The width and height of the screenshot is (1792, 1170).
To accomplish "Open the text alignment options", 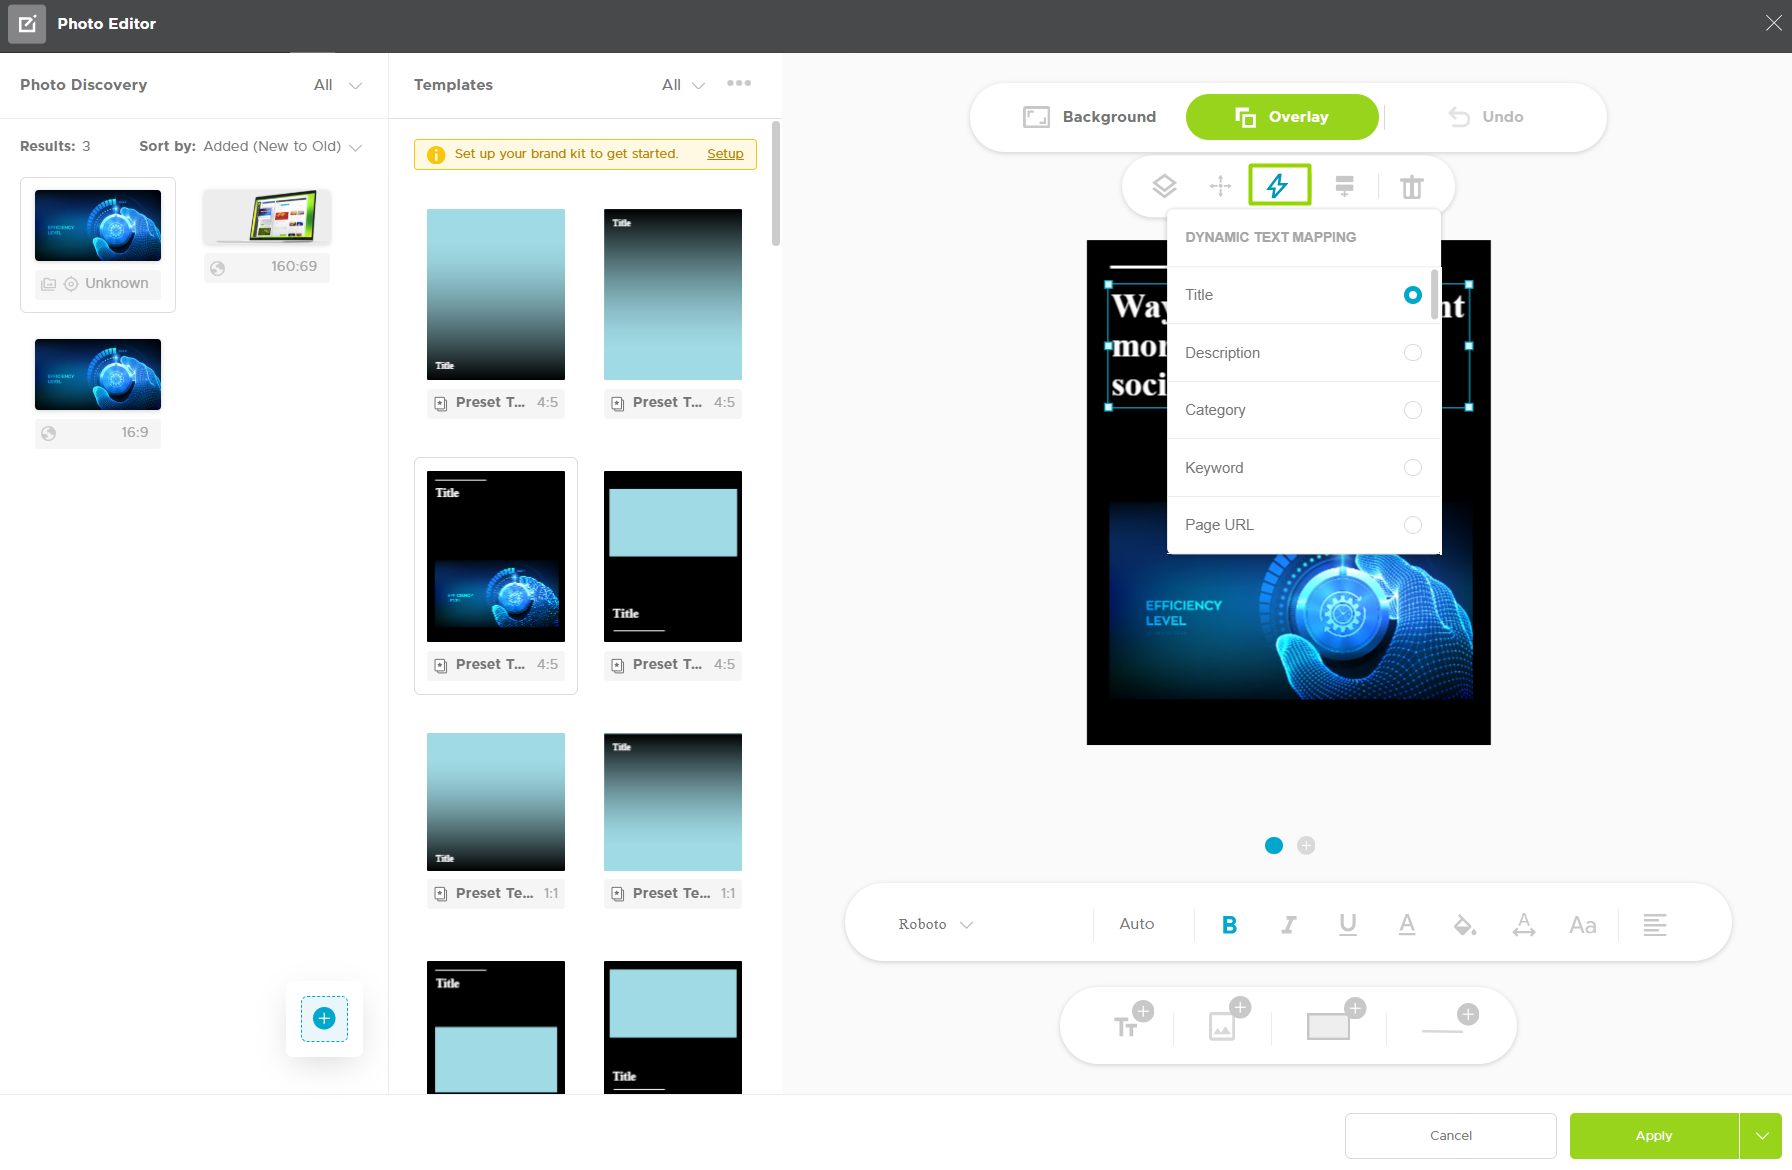I will tap(1655, 925).
